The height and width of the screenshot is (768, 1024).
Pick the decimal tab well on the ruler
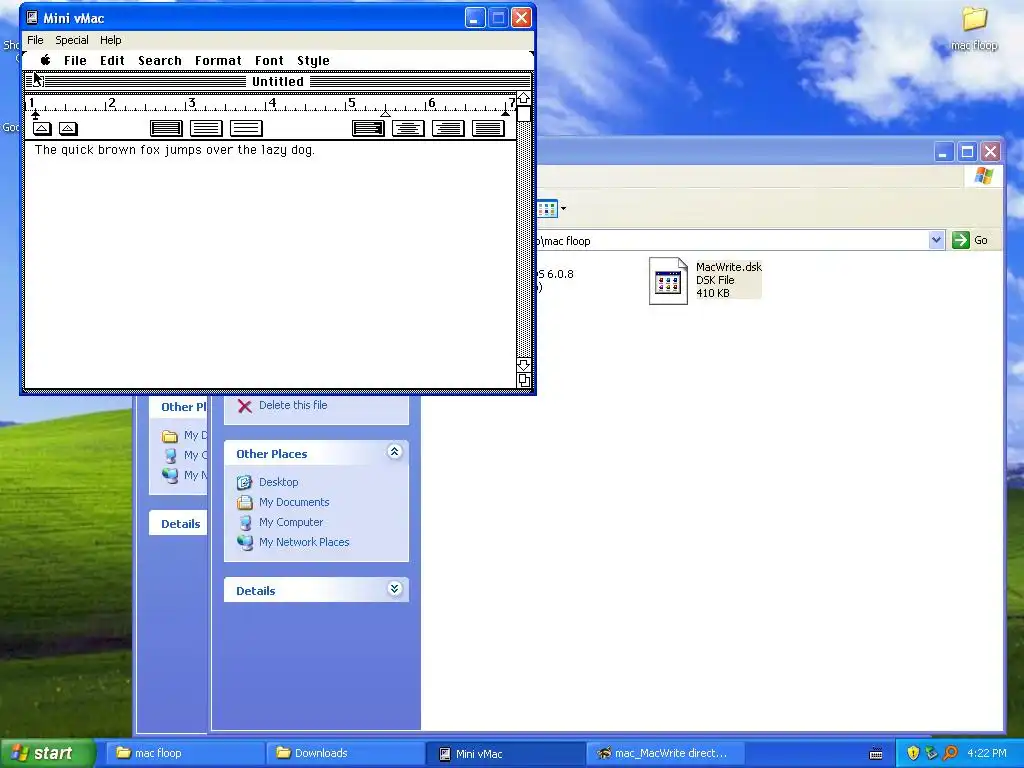(x=69, y=129)
